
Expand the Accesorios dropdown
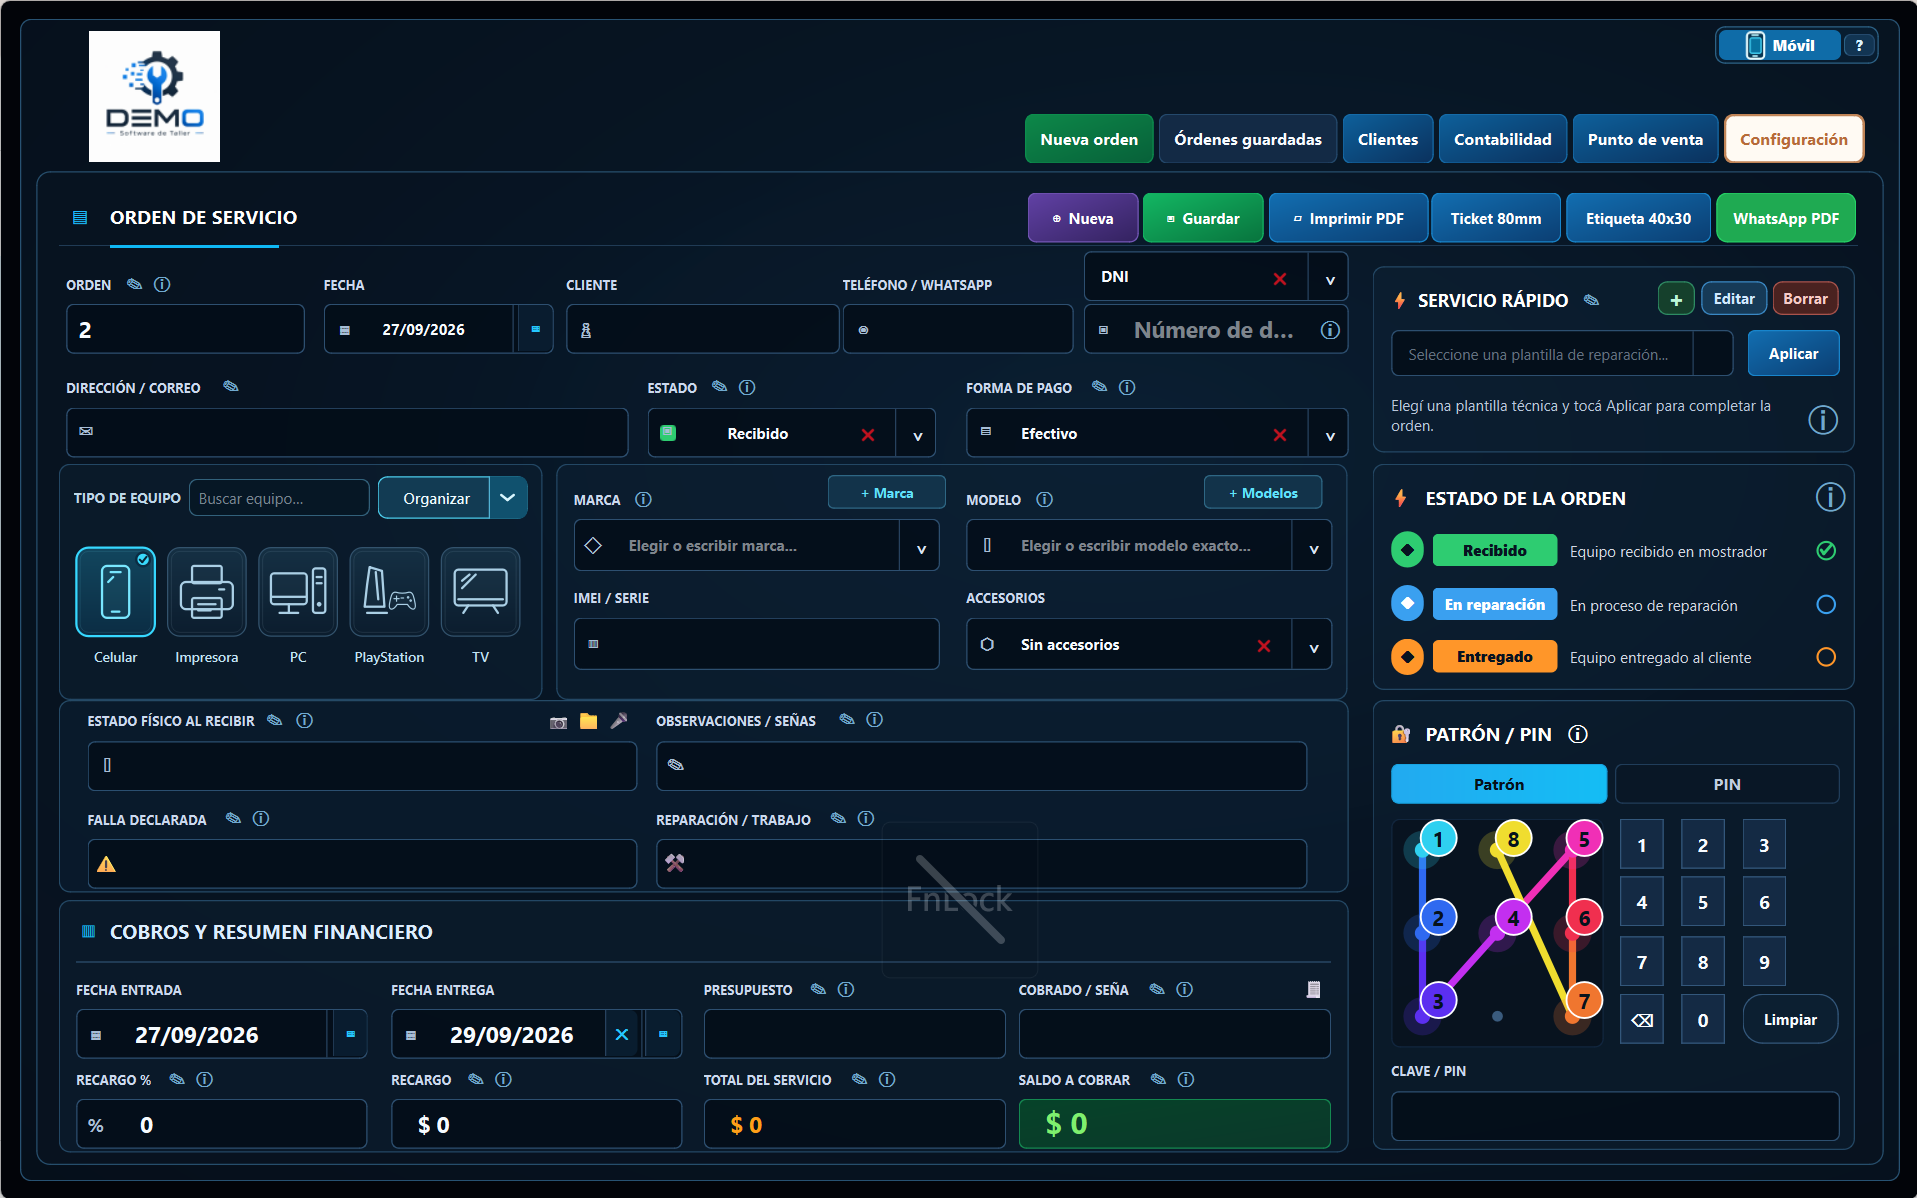coord(1314,646)
